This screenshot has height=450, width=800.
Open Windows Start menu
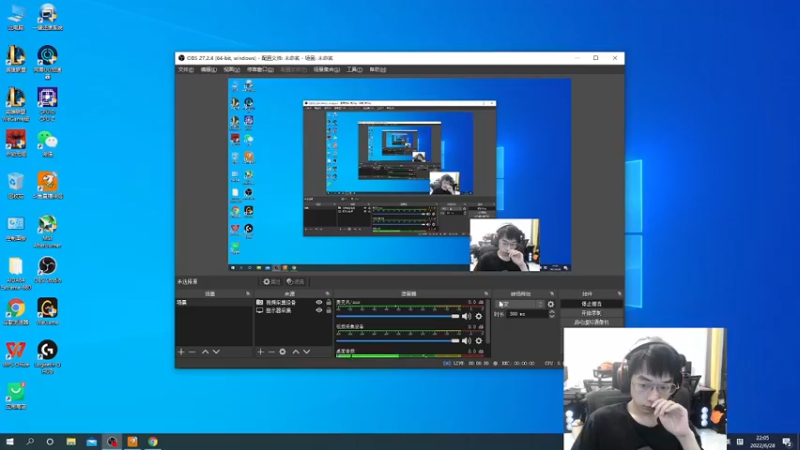click(10, 442)
